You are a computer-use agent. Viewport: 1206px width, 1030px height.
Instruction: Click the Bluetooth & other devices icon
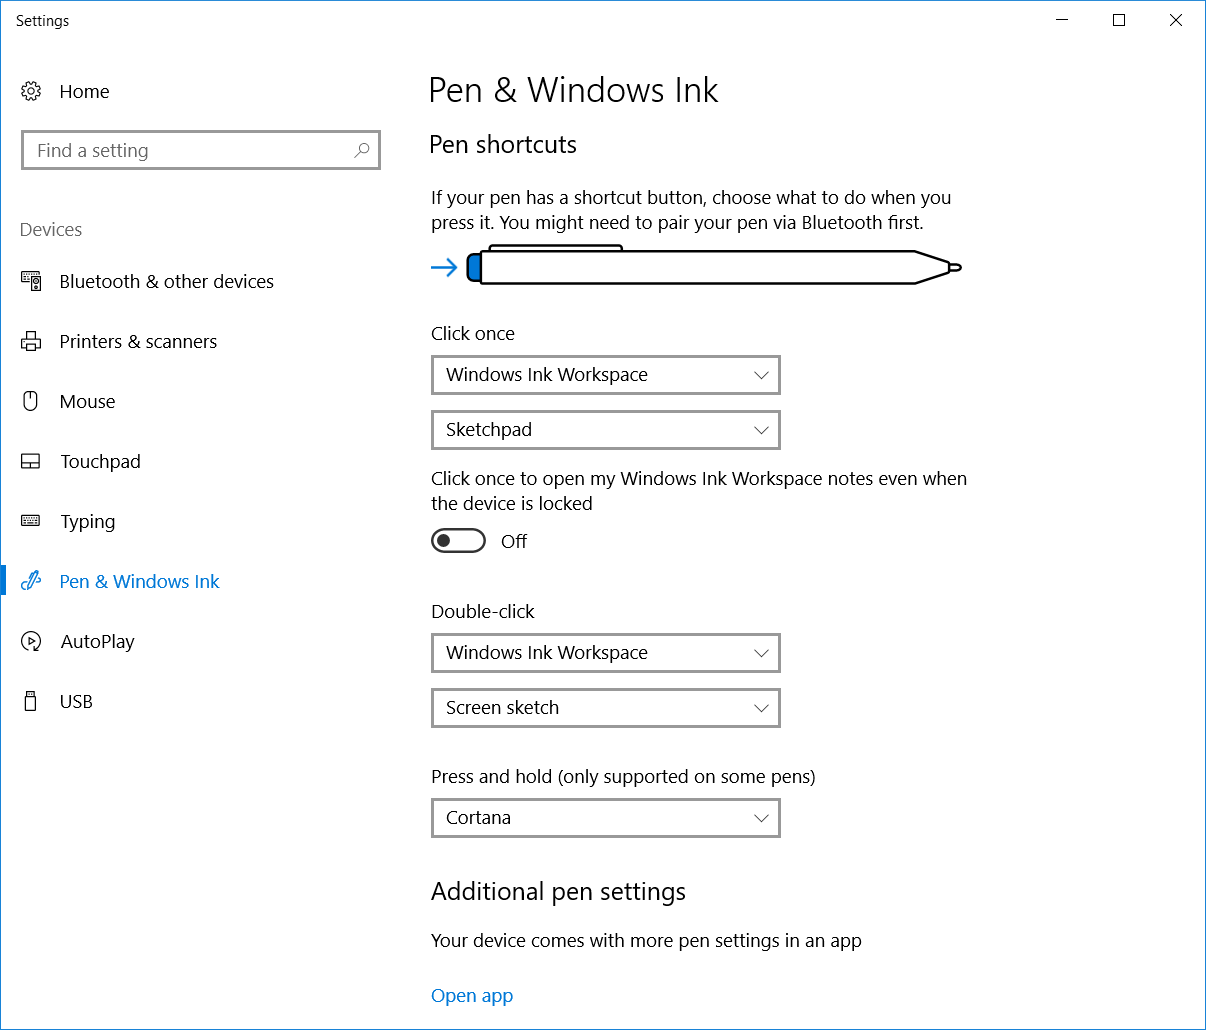tap(31, 281)
